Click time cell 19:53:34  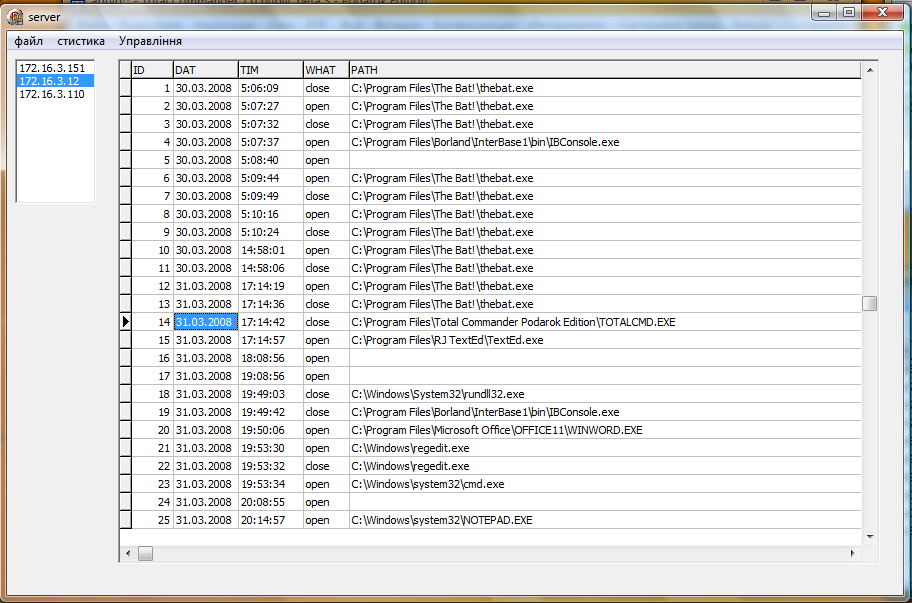click(x=271, y=484)
